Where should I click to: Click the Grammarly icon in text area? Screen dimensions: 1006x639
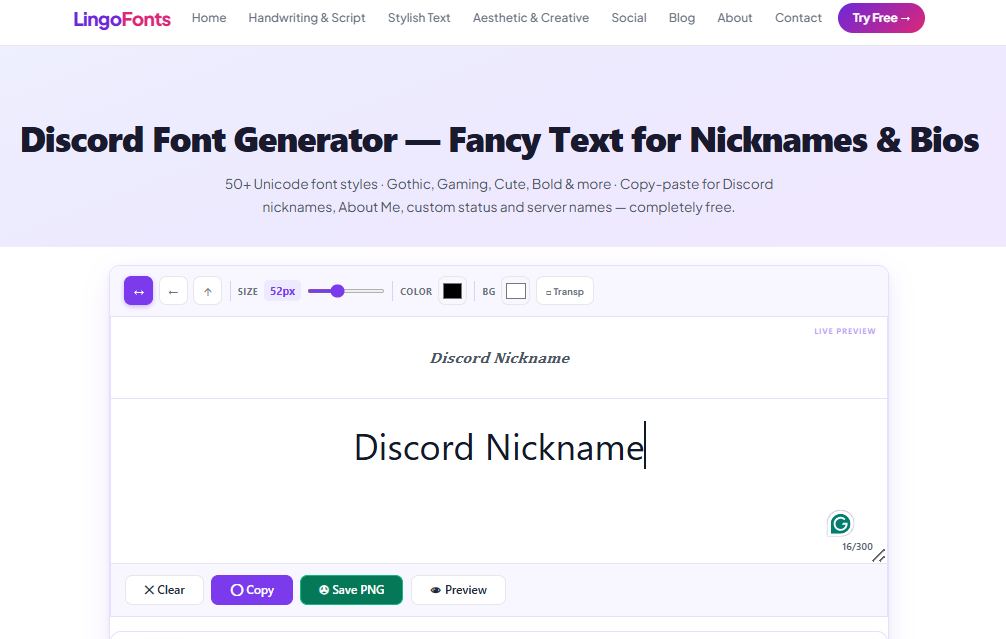(x=840, y=524)
